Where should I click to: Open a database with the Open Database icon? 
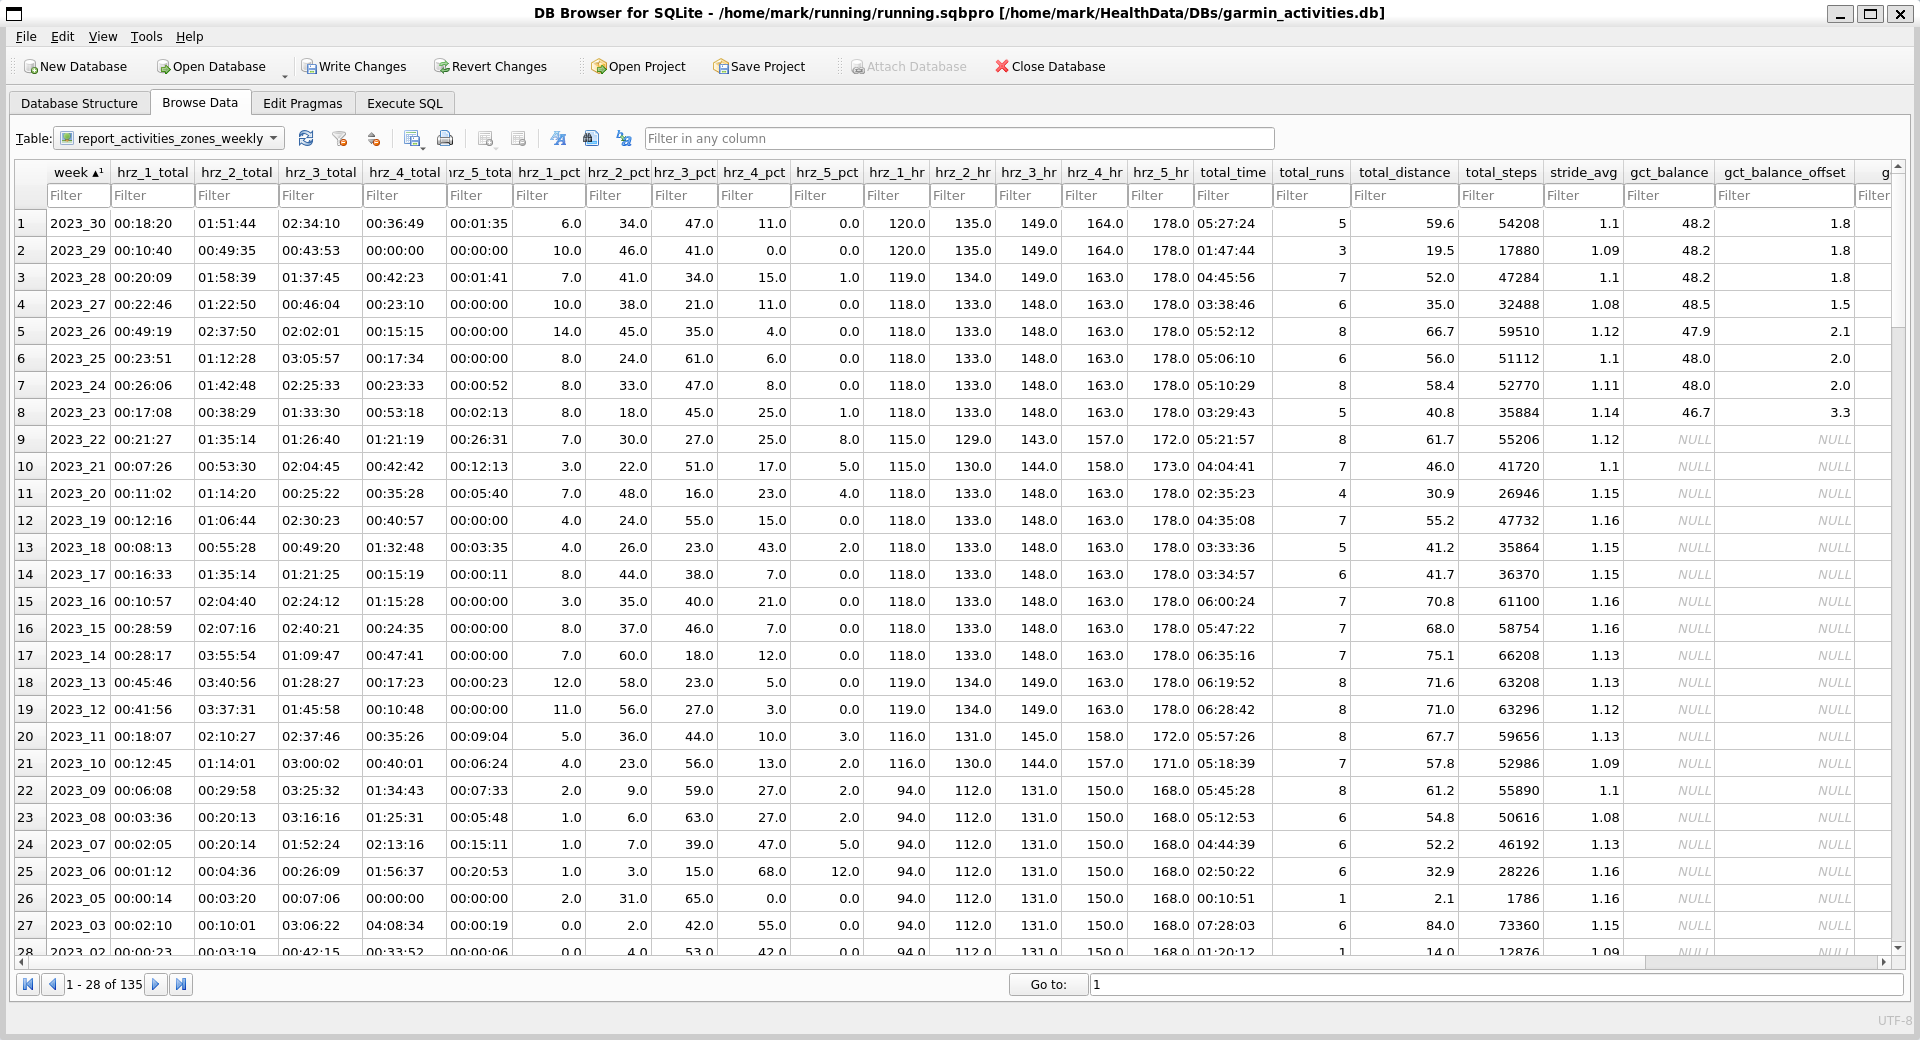(x=211, y=66)
